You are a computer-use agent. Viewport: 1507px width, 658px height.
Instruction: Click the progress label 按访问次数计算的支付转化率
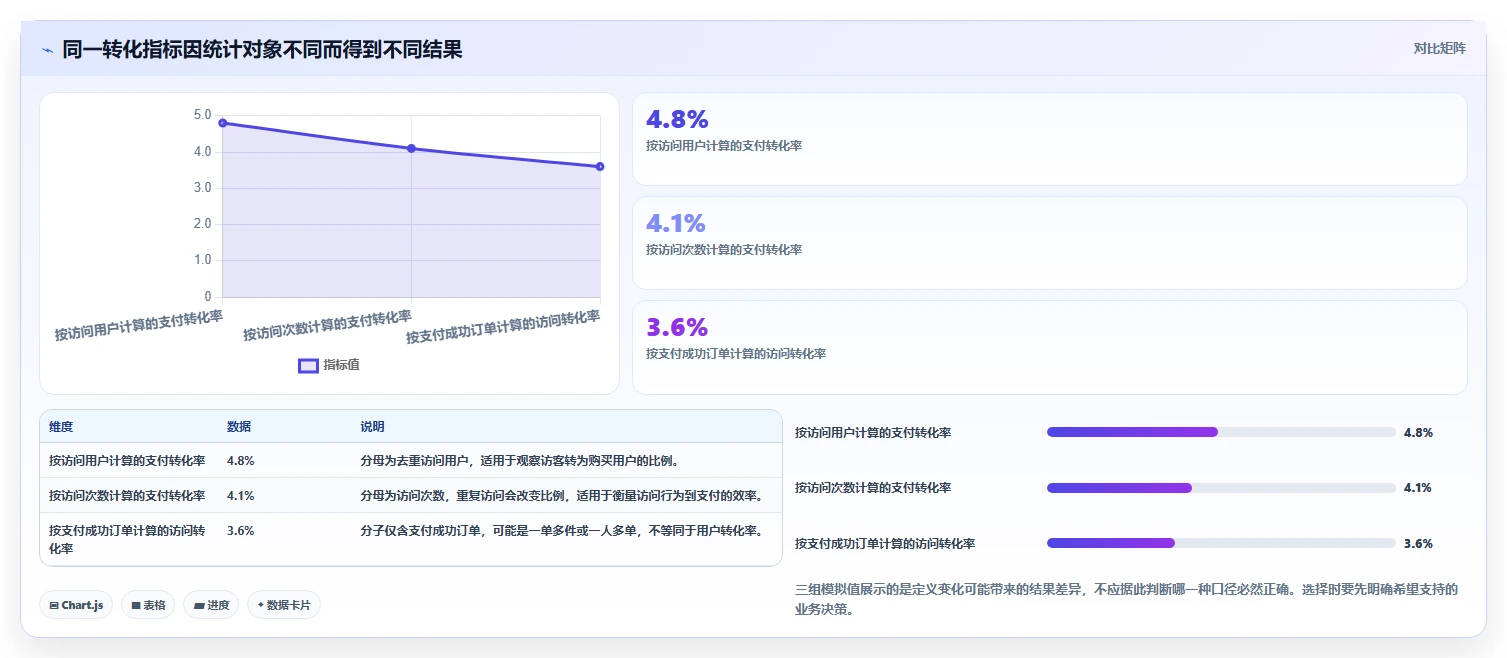pyautogui.click(x=873, y=488)
